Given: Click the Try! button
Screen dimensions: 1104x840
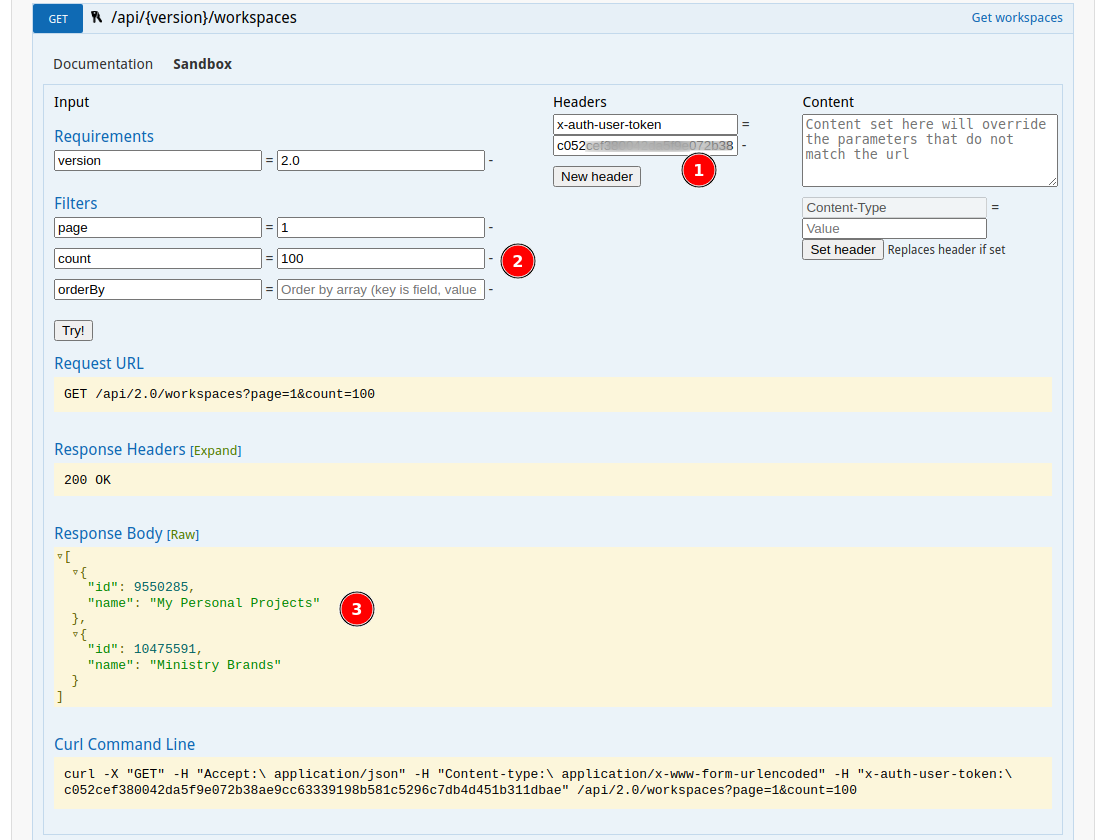Looking at the screenshot, I should [73, 330].
